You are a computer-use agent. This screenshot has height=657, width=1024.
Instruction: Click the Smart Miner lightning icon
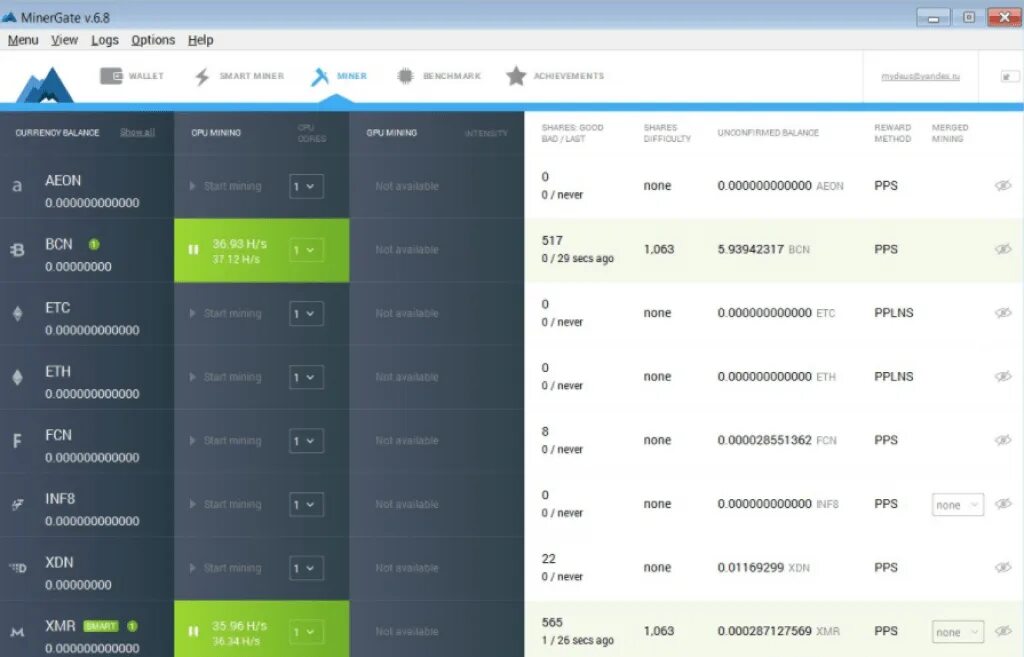click(x=202, y=76)
